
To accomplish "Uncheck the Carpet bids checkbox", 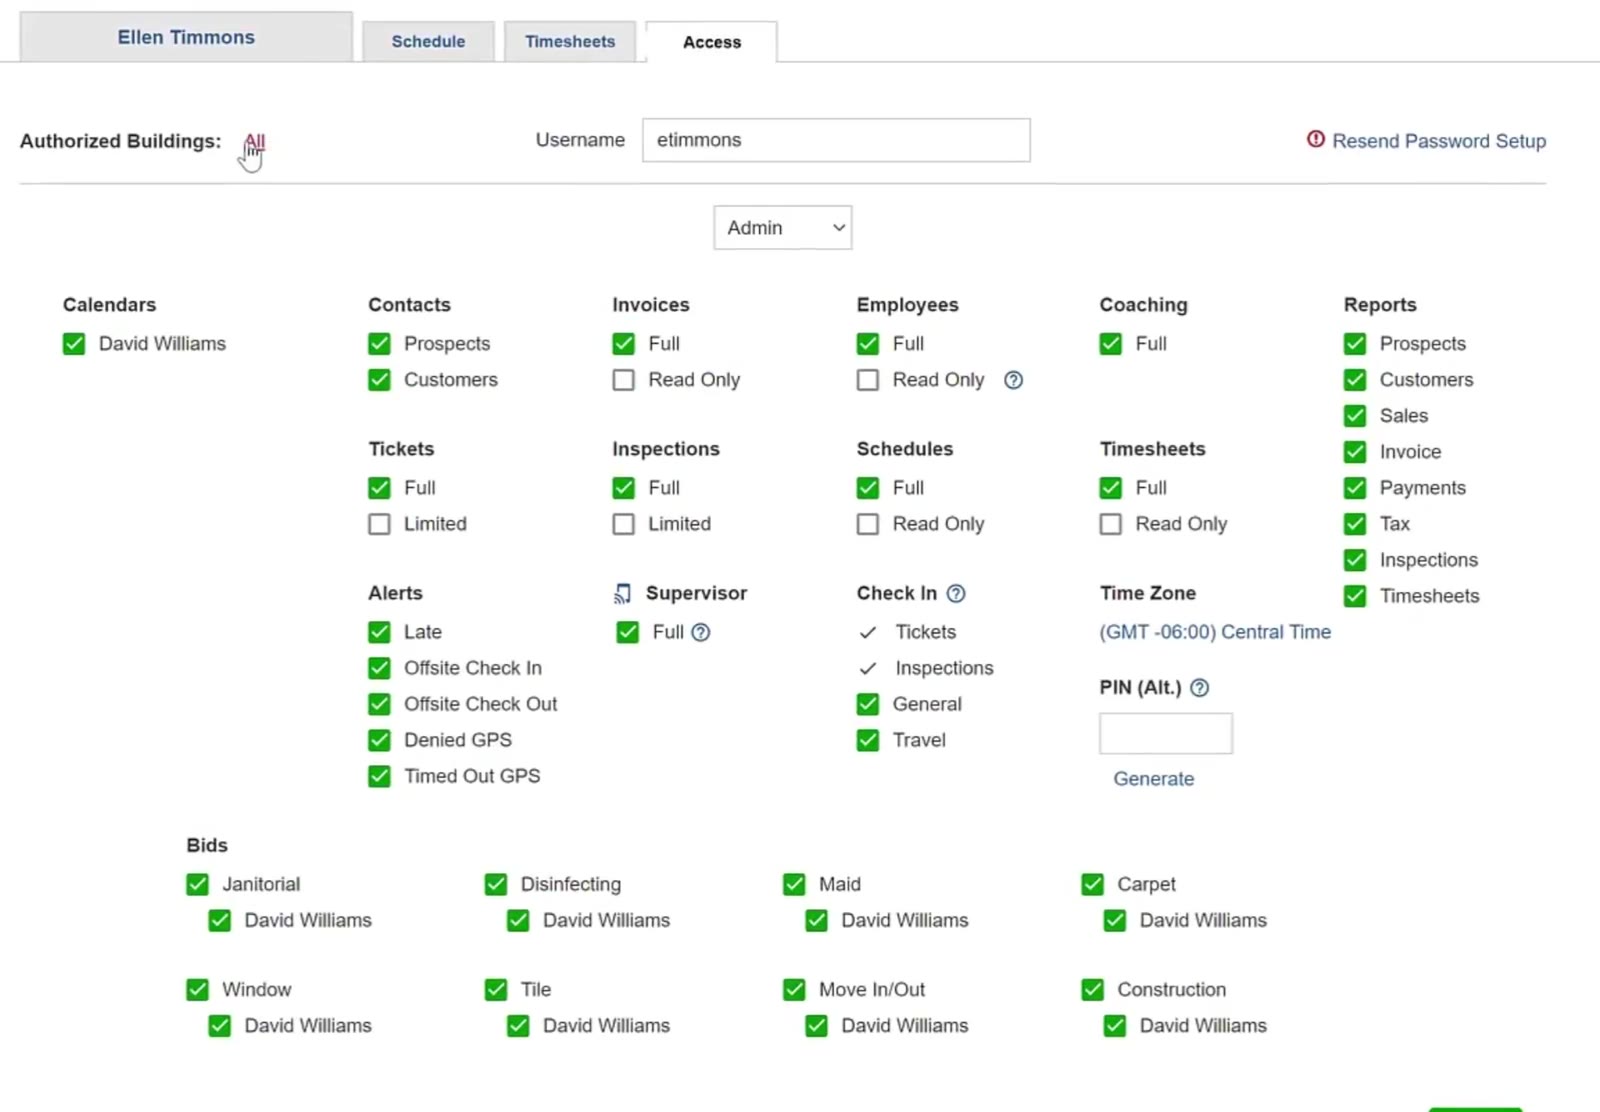I will point(1092,884).
